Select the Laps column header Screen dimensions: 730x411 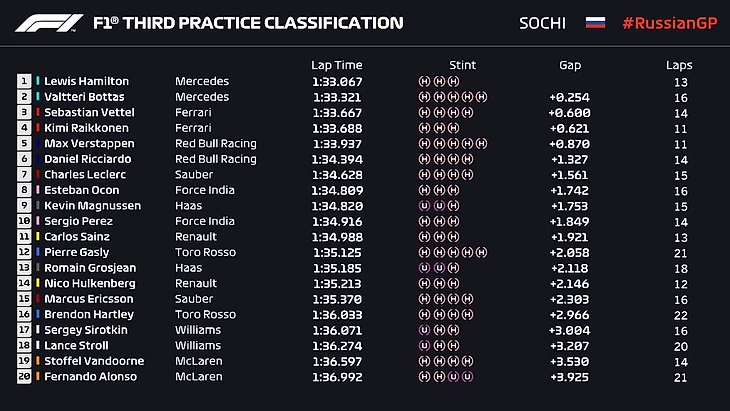(679, 65)
